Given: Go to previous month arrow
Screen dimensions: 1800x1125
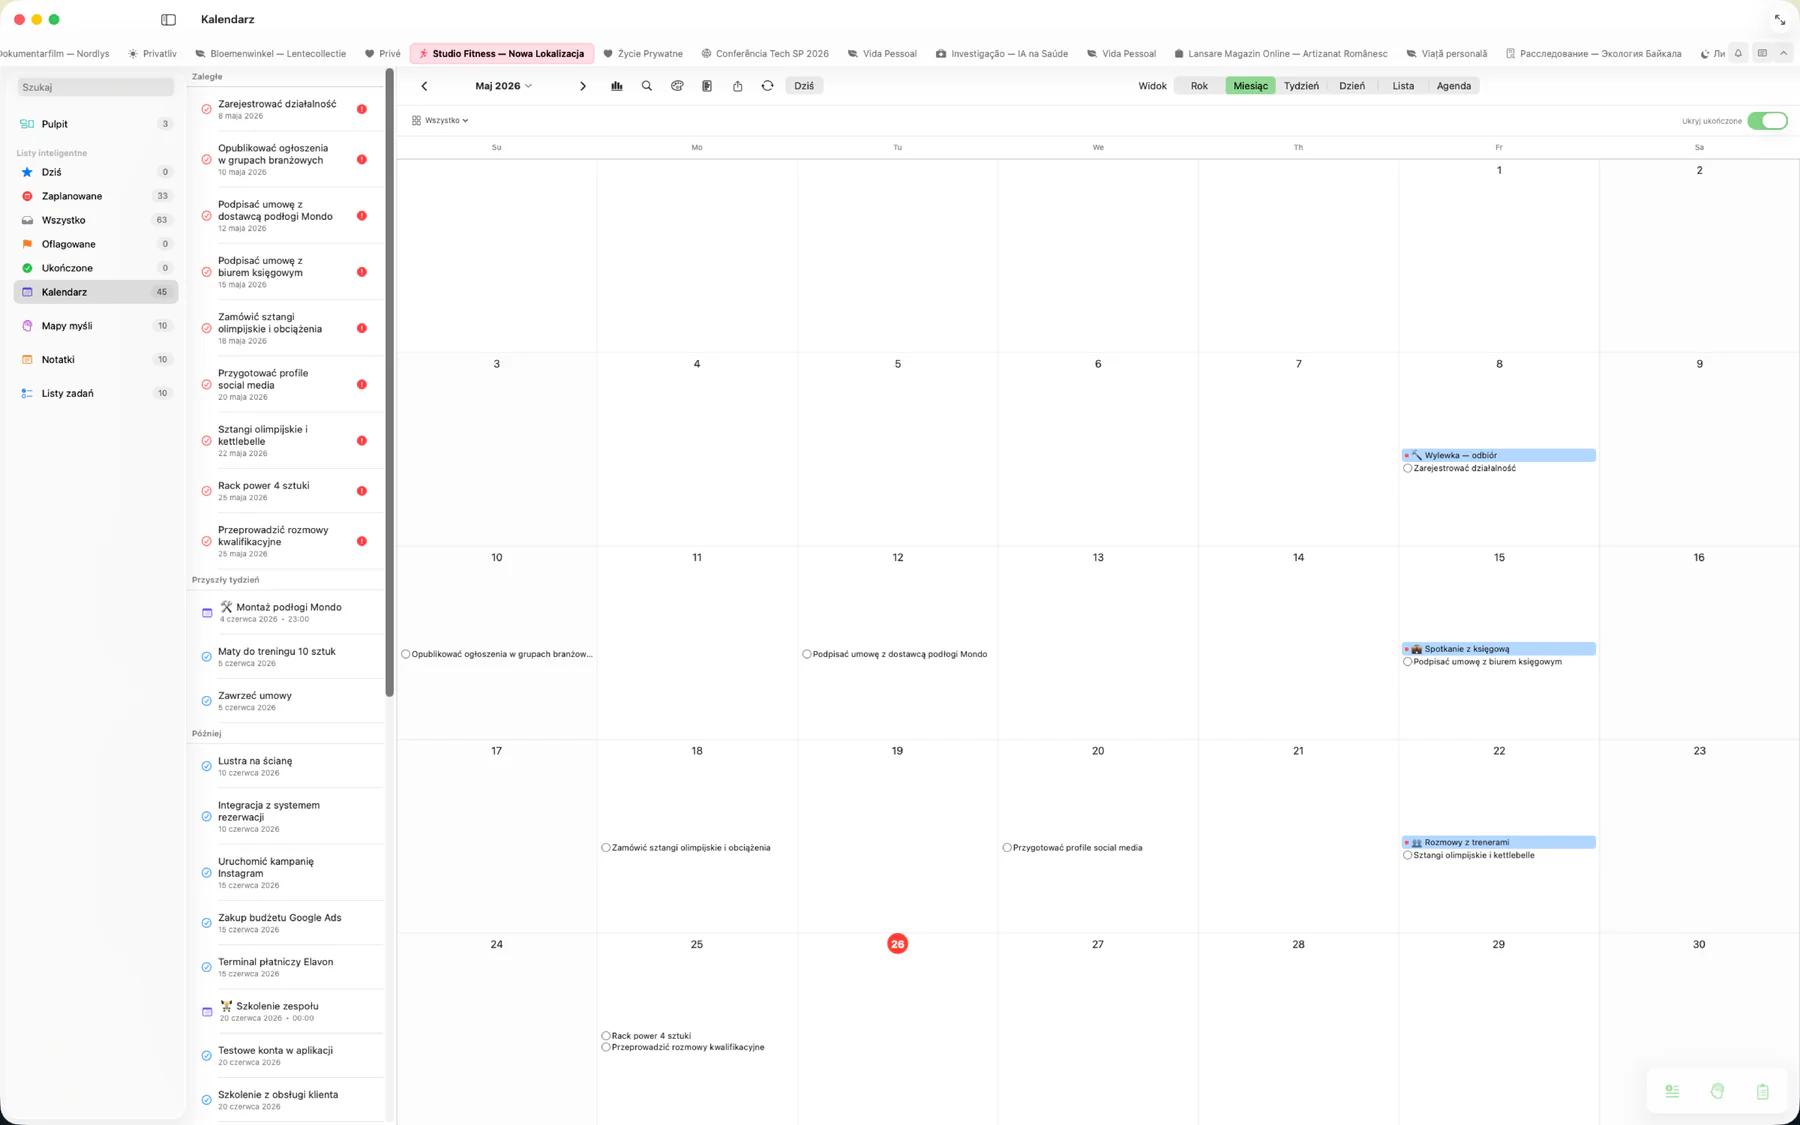Looking at the screenshot, I should [x=424, y=86].
